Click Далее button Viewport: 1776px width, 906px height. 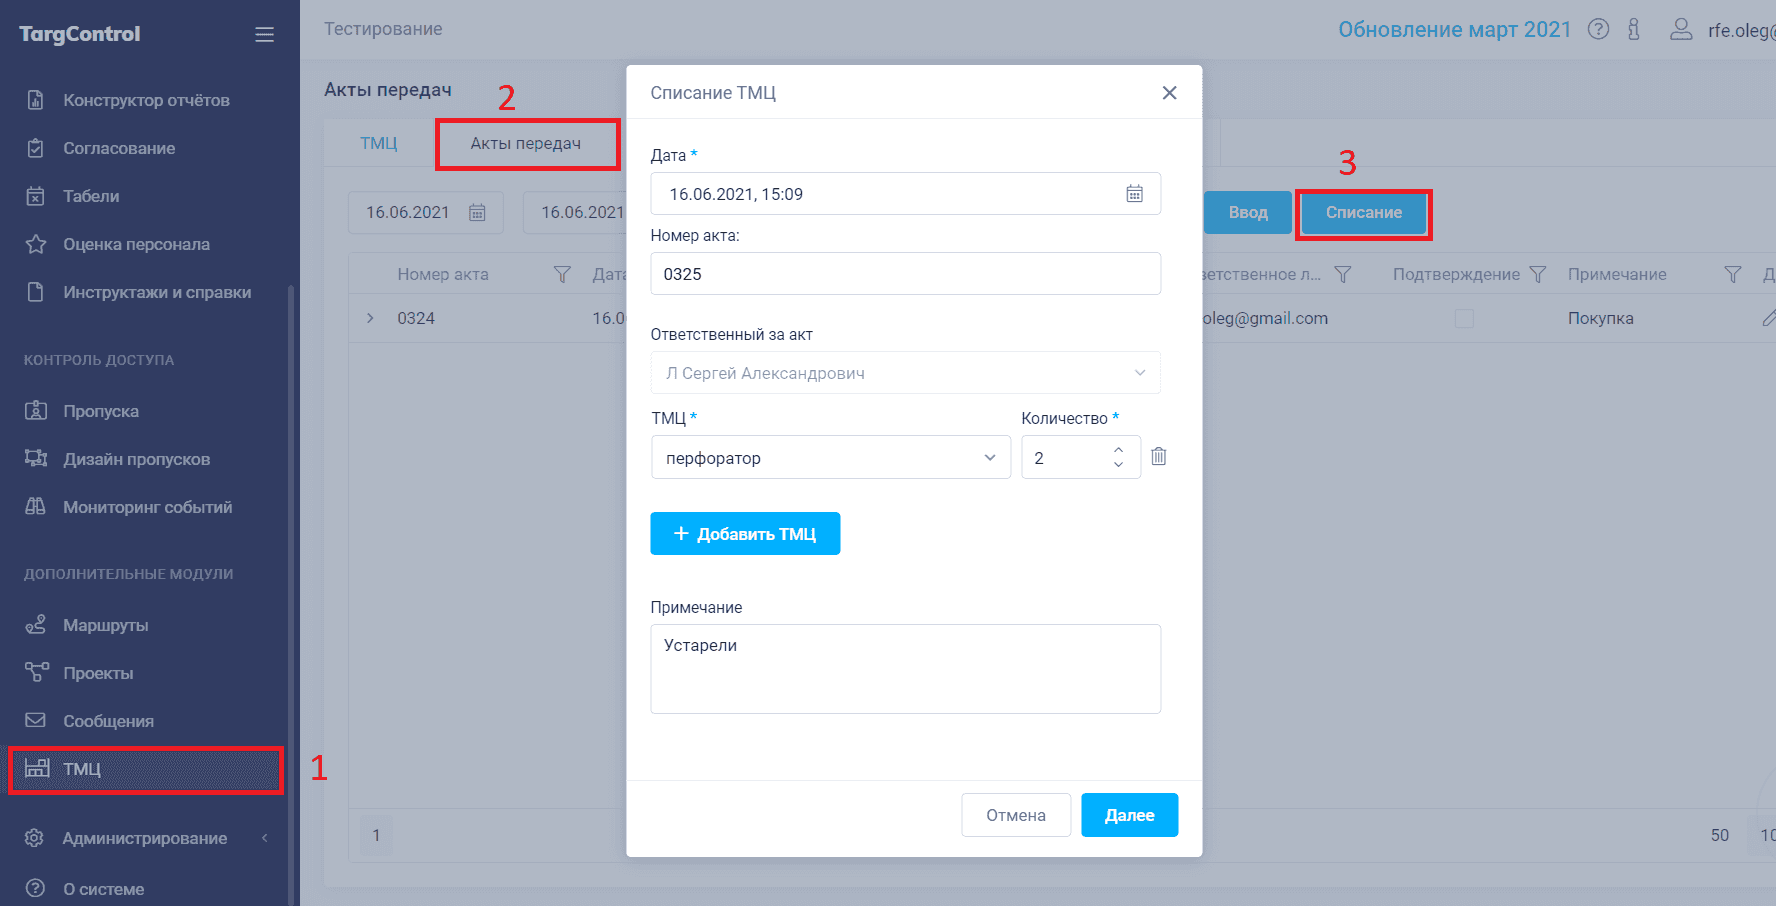point(1129,815)
